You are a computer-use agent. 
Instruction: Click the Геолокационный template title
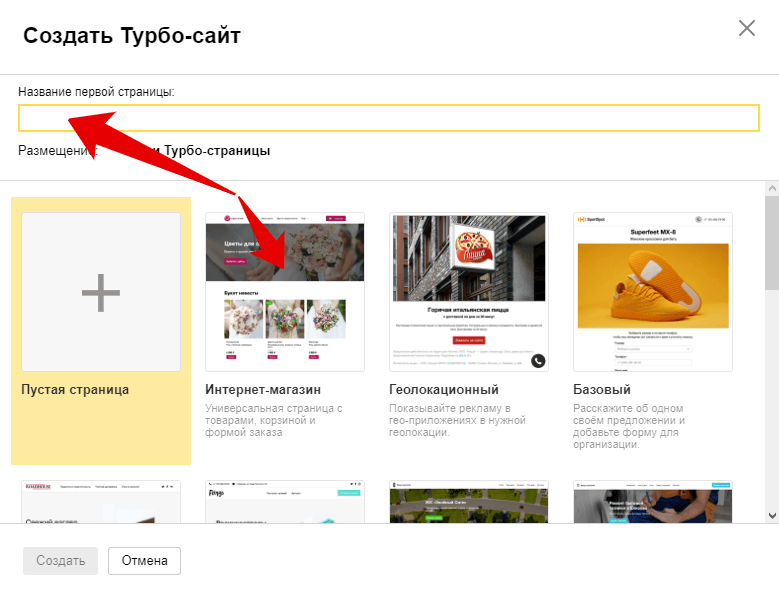point(443,389)
